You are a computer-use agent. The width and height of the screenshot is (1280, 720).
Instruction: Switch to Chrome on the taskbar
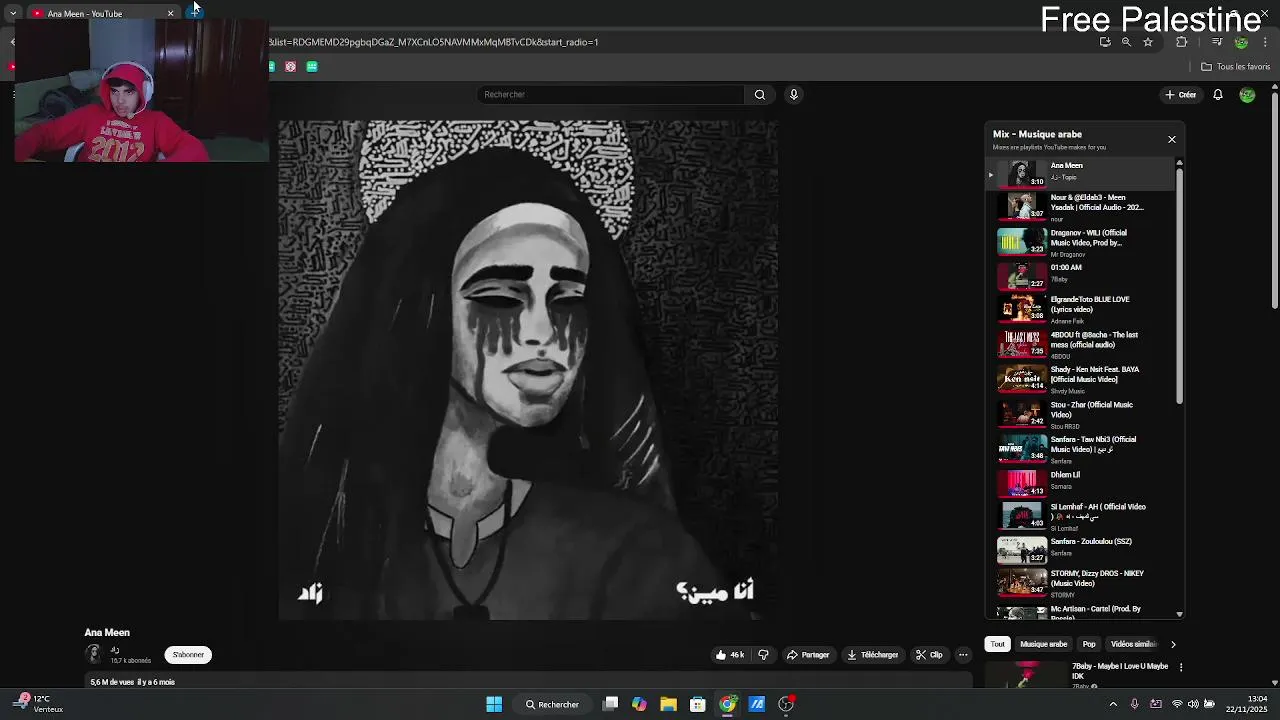727,704
